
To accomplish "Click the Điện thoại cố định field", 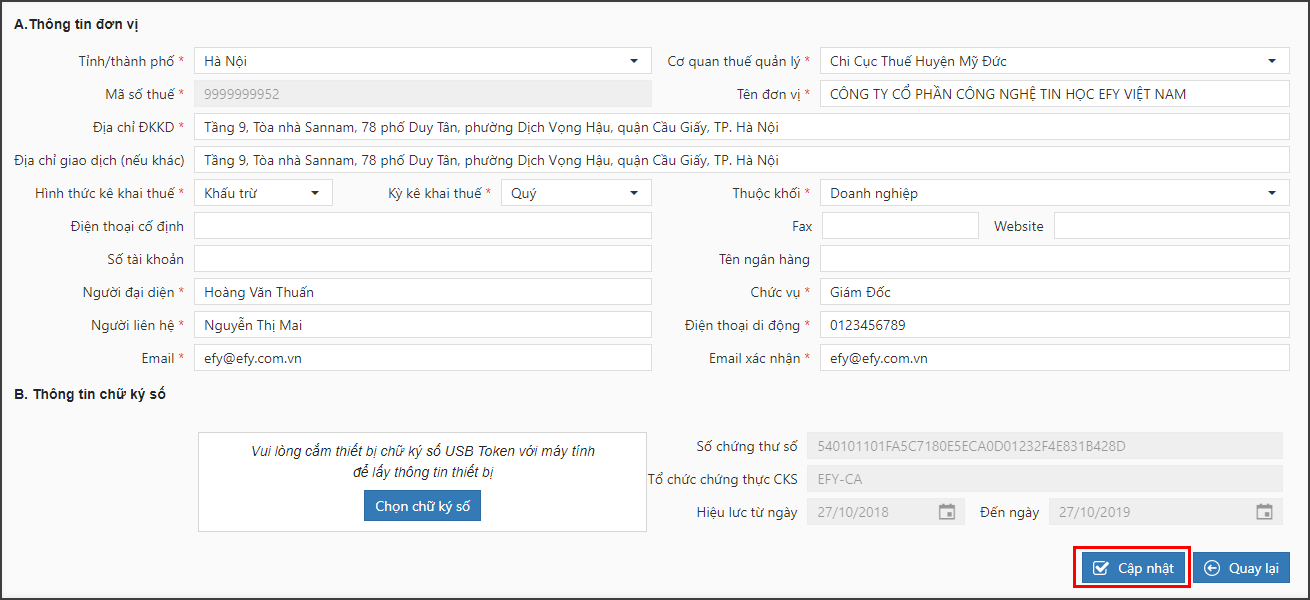I will coord(422,226).
